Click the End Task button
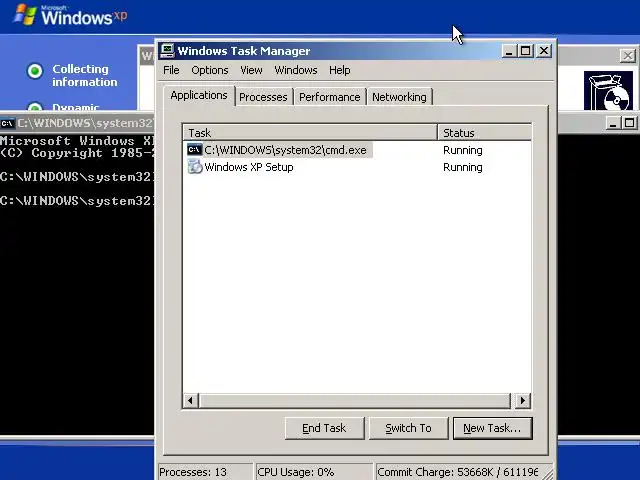Image resolution: width=640 pixels, height=480 pixels. (x=324, y=428)
